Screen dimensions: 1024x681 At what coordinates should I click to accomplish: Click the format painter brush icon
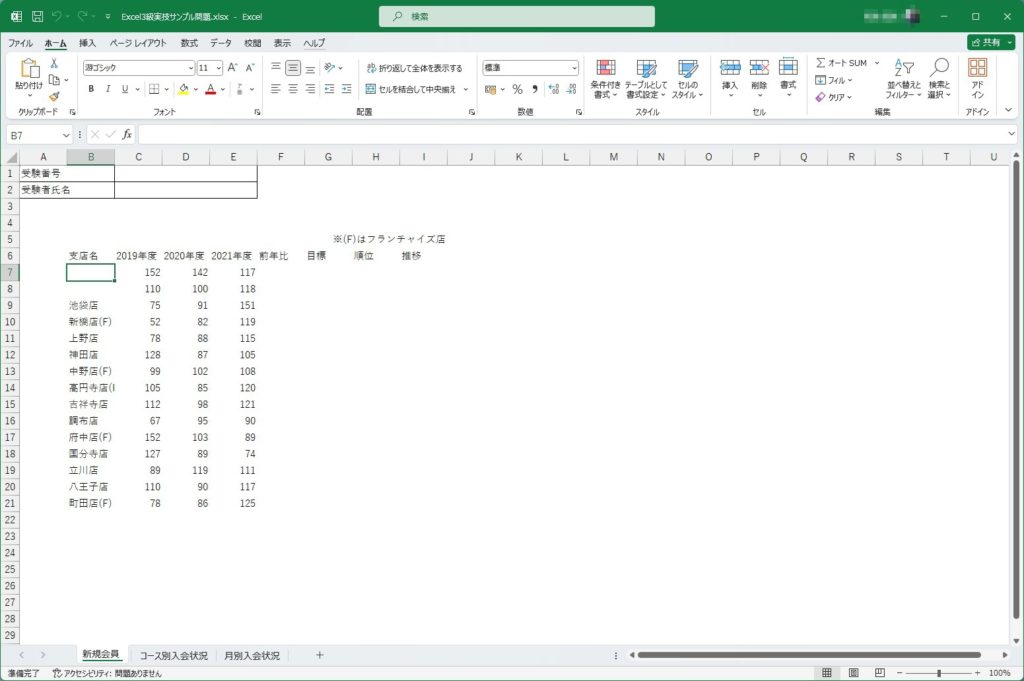pyautogui.click(x=54, y=97)
